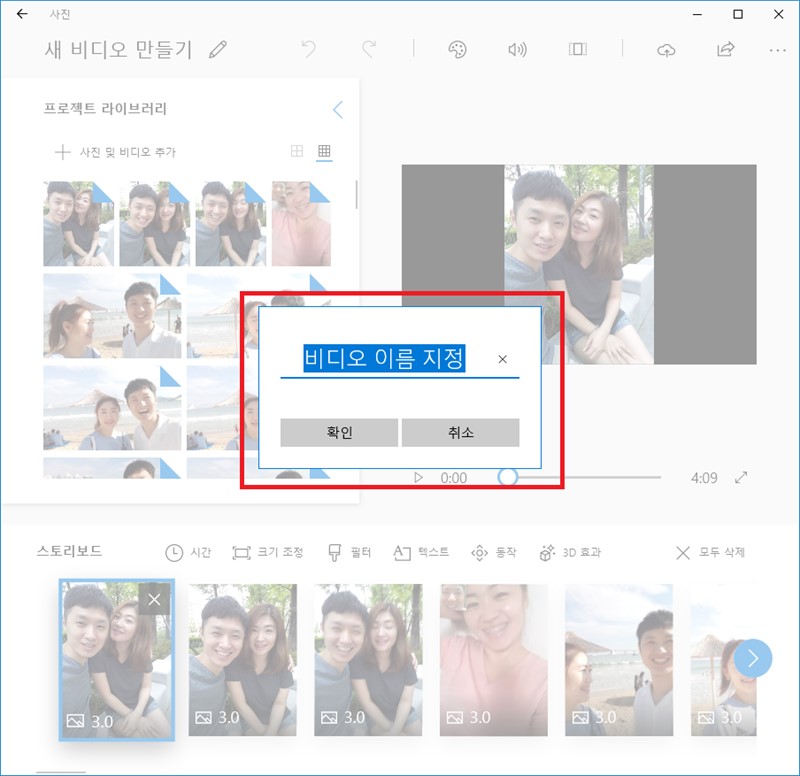Confirm the video name with 확인
The image size is (800, 776).
(338, 431)
